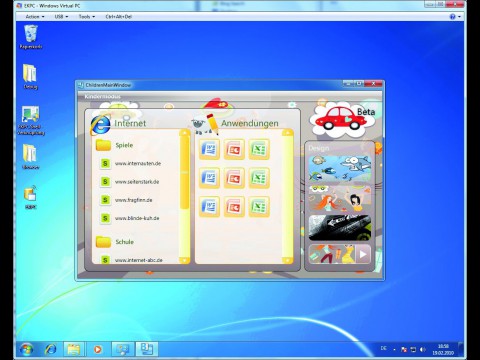Open the Word application icon in the top row
The image size is (480, 360).
[x=209, y=149]
